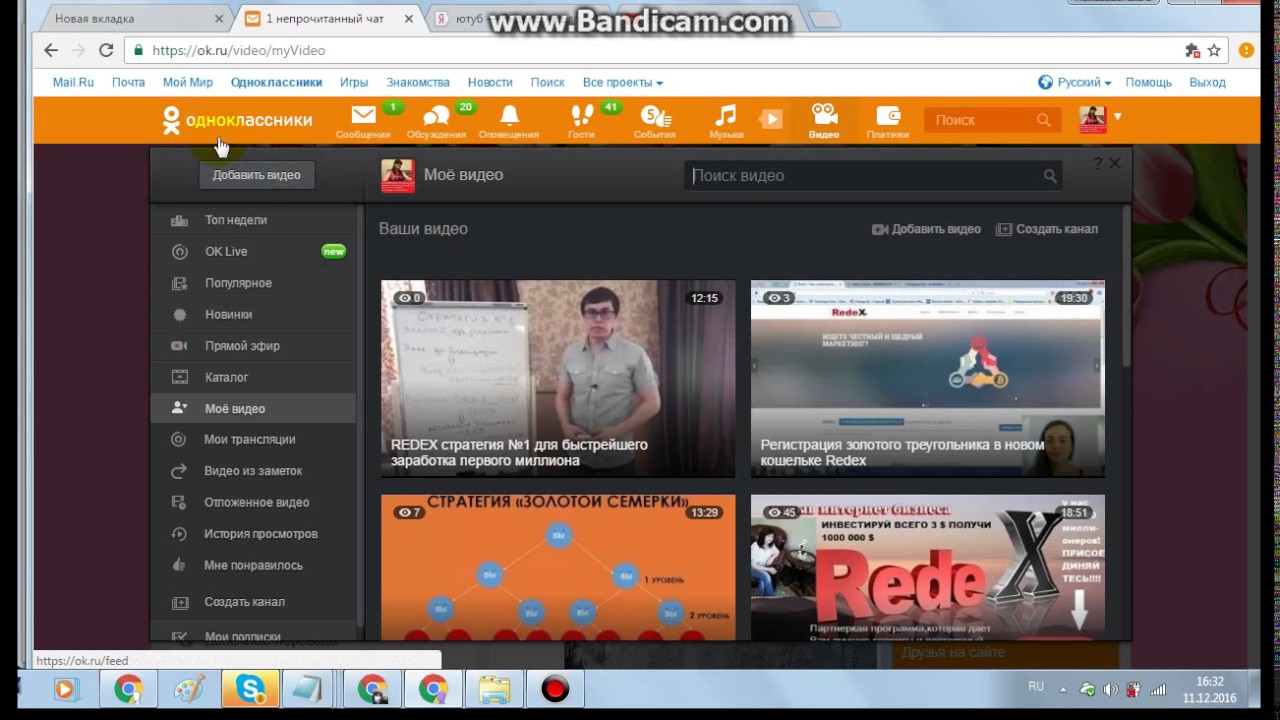Click magnifier in Поиск видео field
1280x720 pixels.
pyautogui.click(x=1050, y=176)
